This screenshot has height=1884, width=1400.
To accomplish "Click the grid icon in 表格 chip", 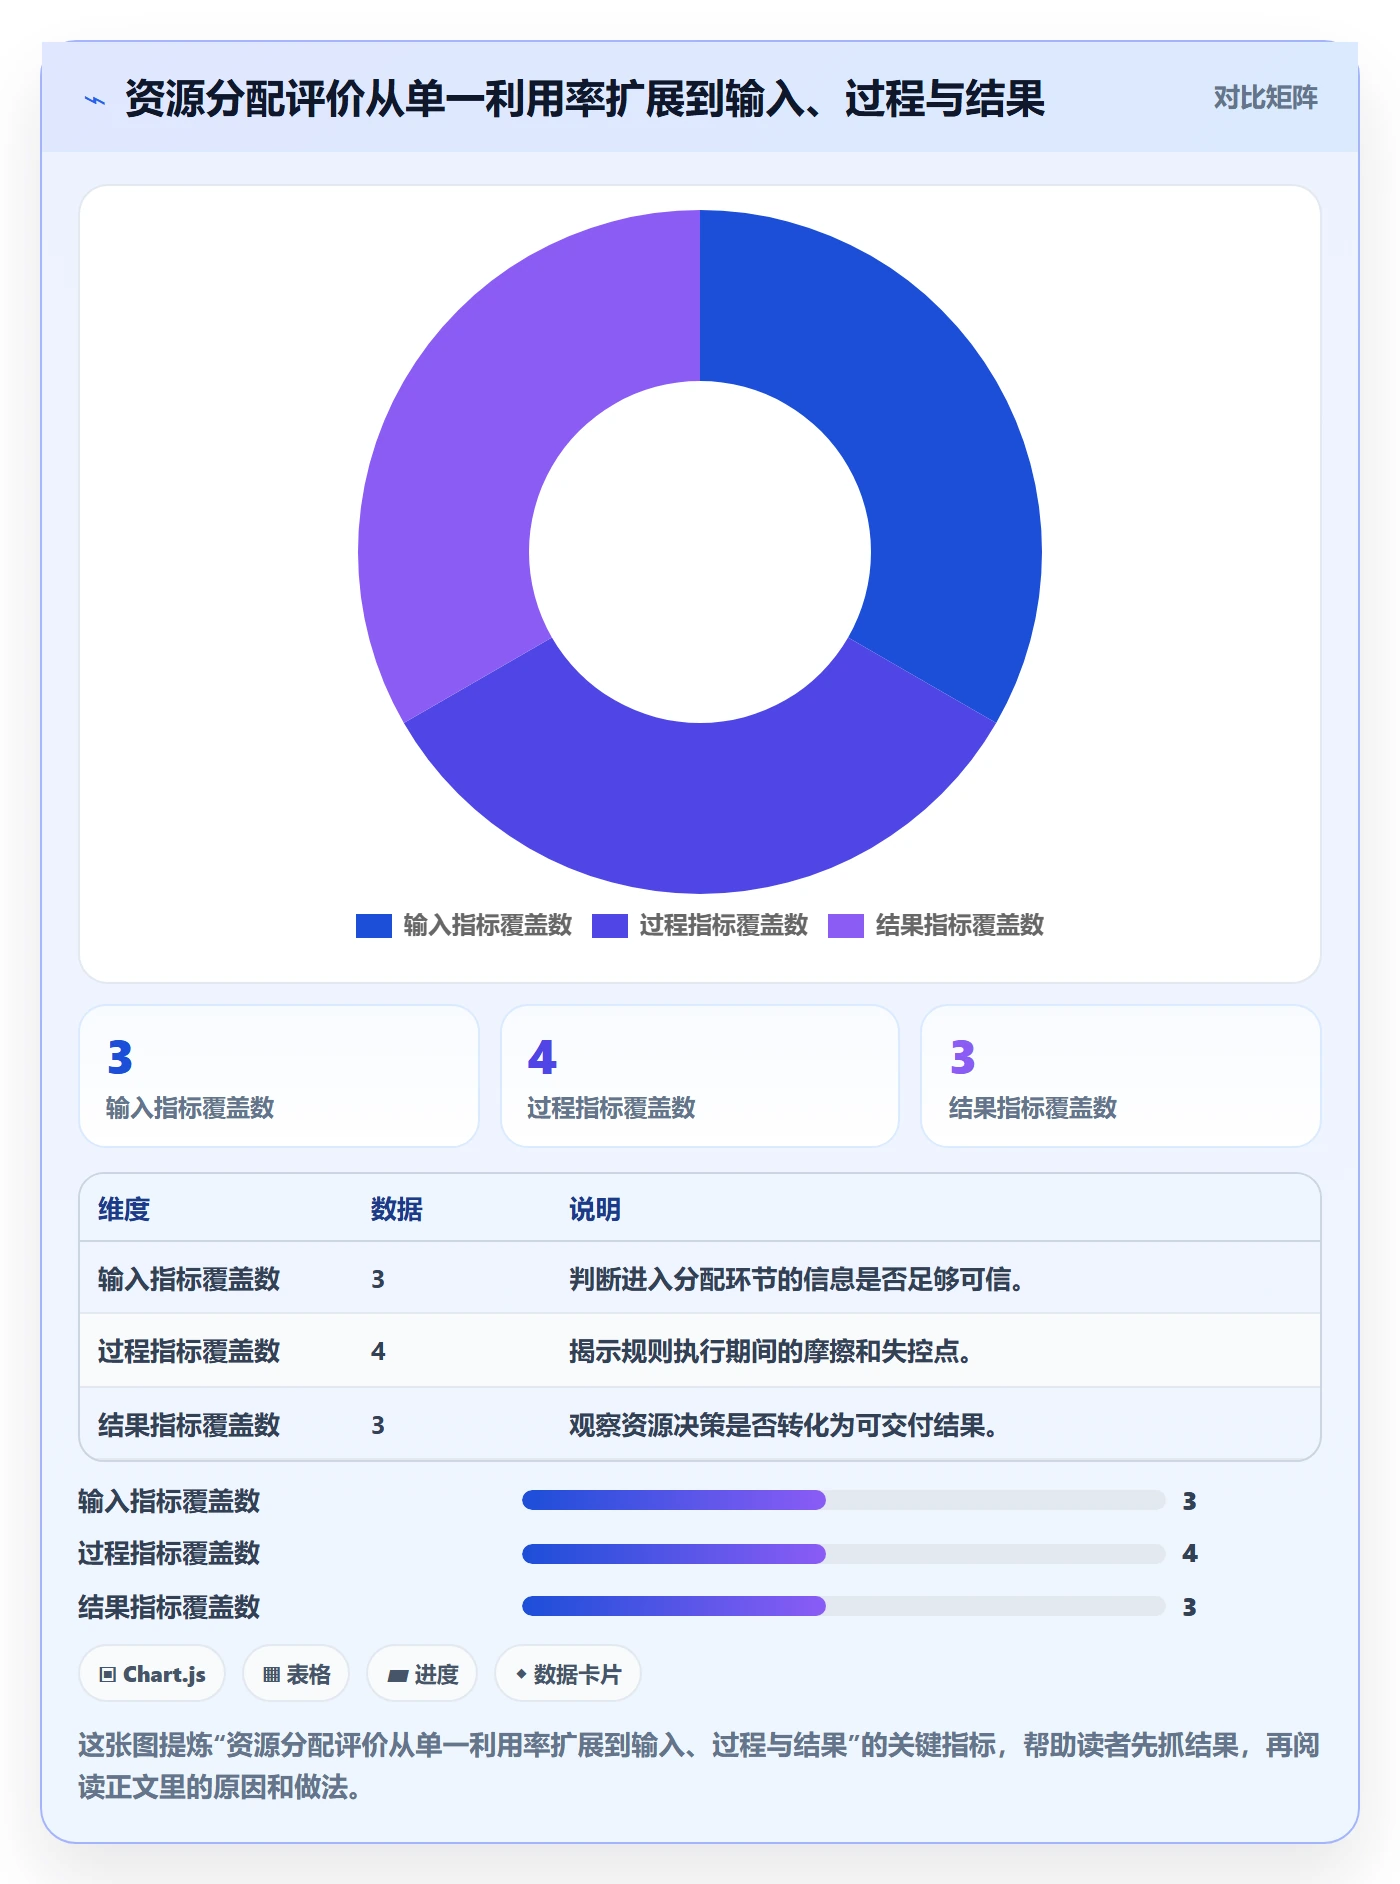I will [x=272, y=1675].
